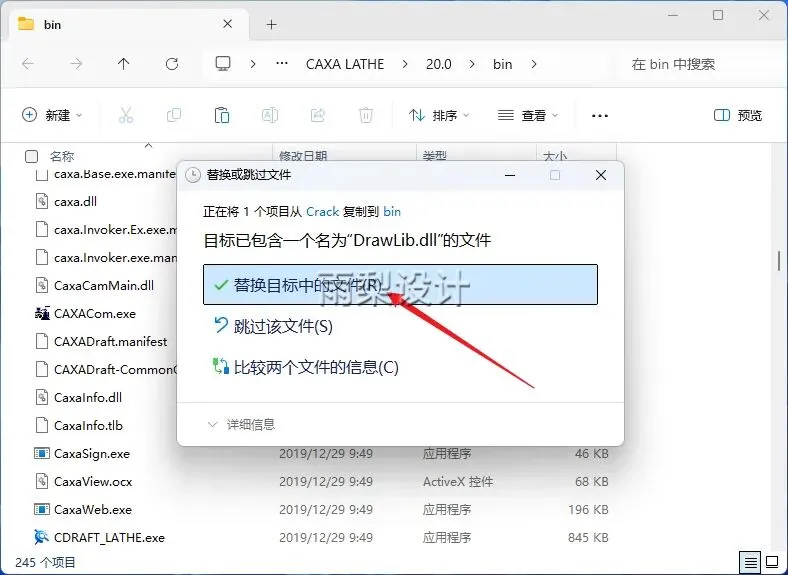Click the Copy icon in toolbar

point(174,116)
